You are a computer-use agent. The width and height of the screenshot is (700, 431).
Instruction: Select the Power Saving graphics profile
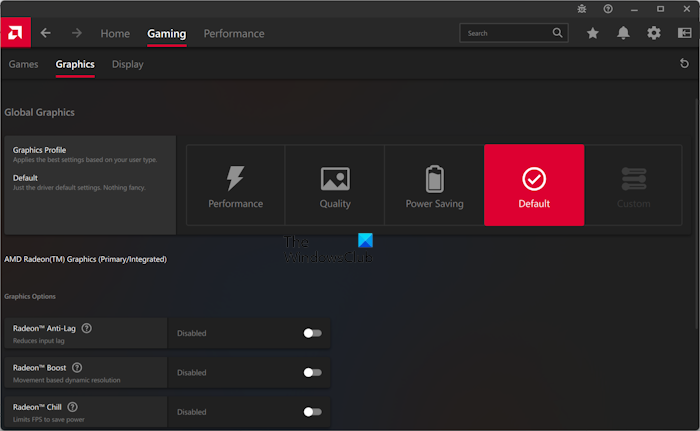coord(434,185)
